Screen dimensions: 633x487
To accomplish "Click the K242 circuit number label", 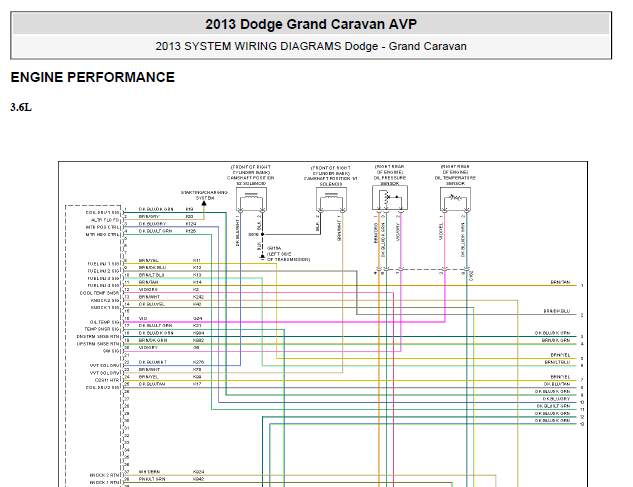I will point(198,297).
